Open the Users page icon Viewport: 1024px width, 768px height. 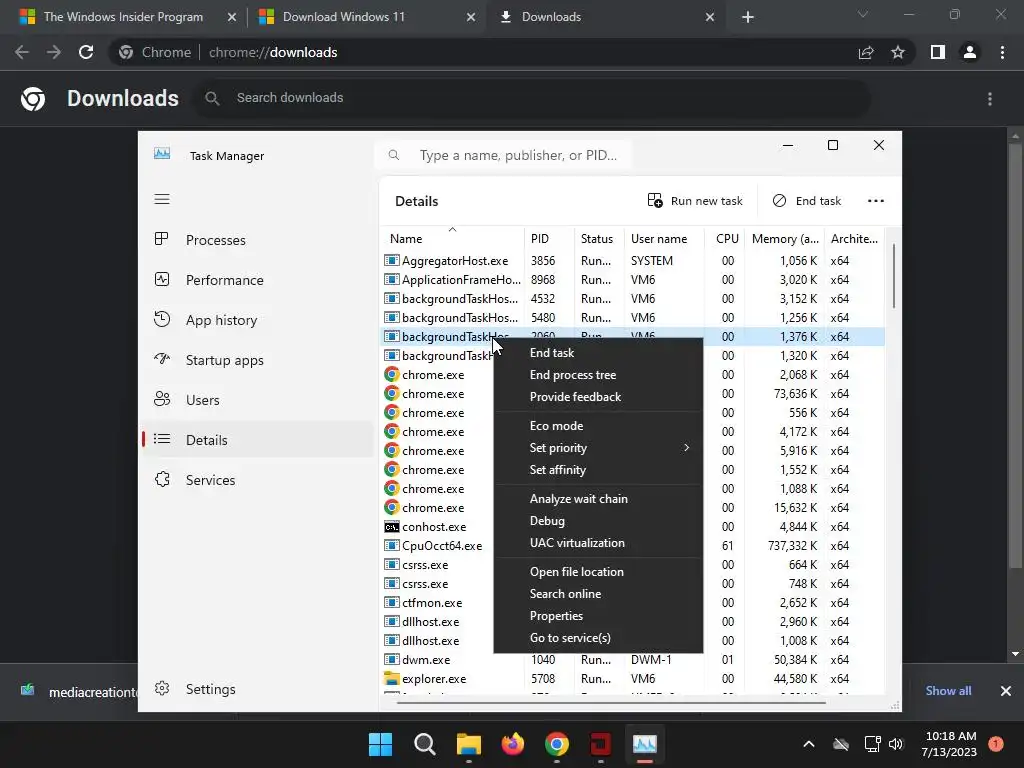[162, 399]
